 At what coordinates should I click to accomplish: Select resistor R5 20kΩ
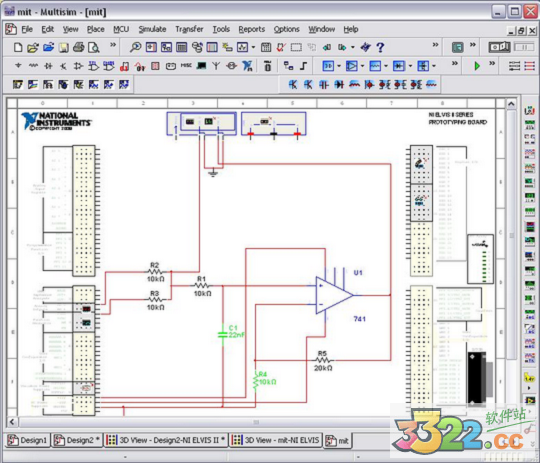(323, 360)
